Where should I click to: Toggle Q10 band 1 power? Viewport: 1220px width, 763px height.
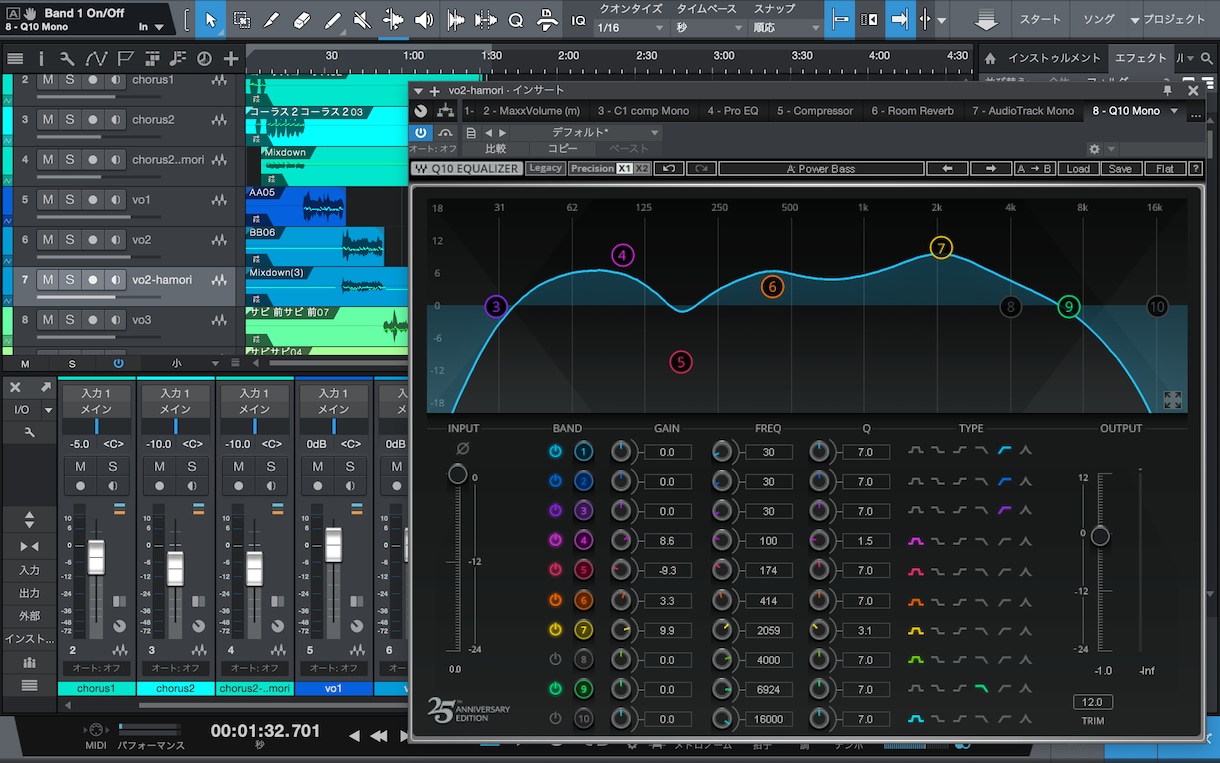(555, 452)
